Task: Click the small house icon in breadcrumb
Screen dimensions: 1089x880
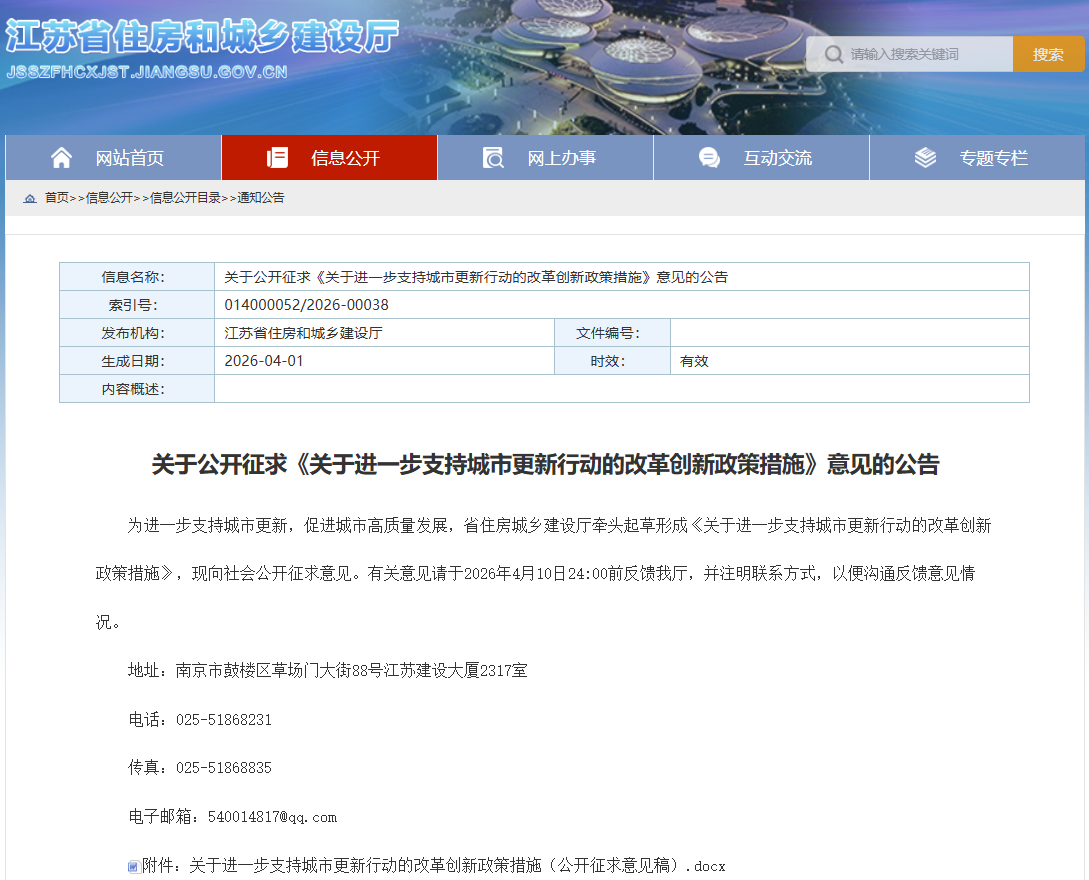Action: 30,198
